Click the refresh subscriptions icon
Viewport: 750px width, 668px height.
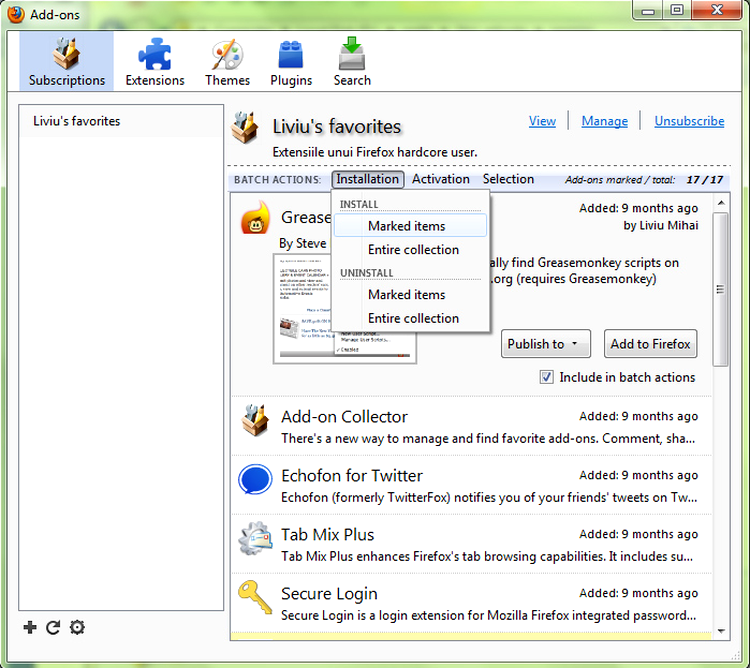tap(53, 627)
